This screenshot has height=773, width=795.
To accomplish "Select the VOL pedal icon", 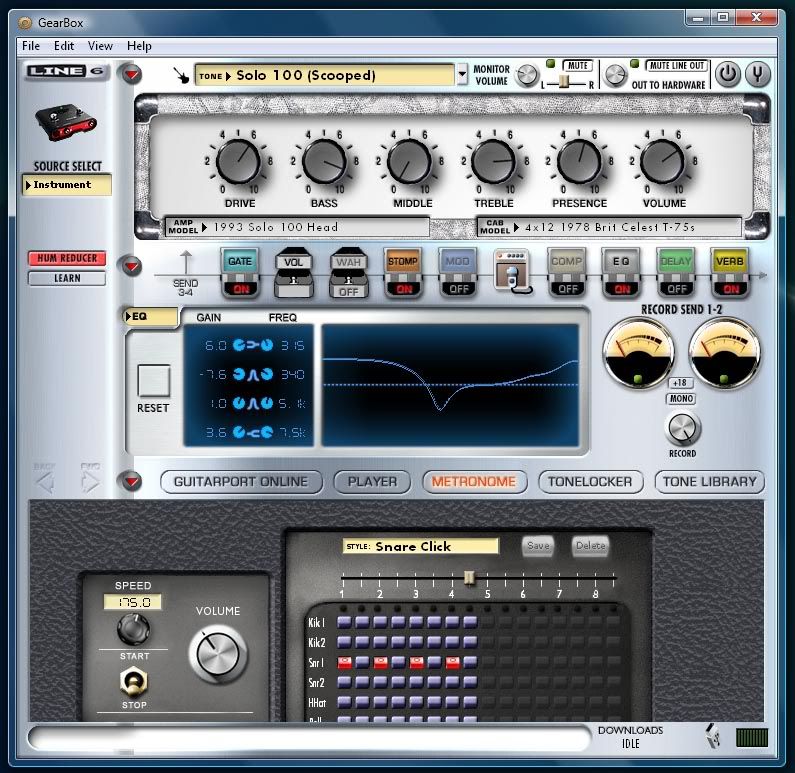I will pyautogui.click(x=293, y=273).
